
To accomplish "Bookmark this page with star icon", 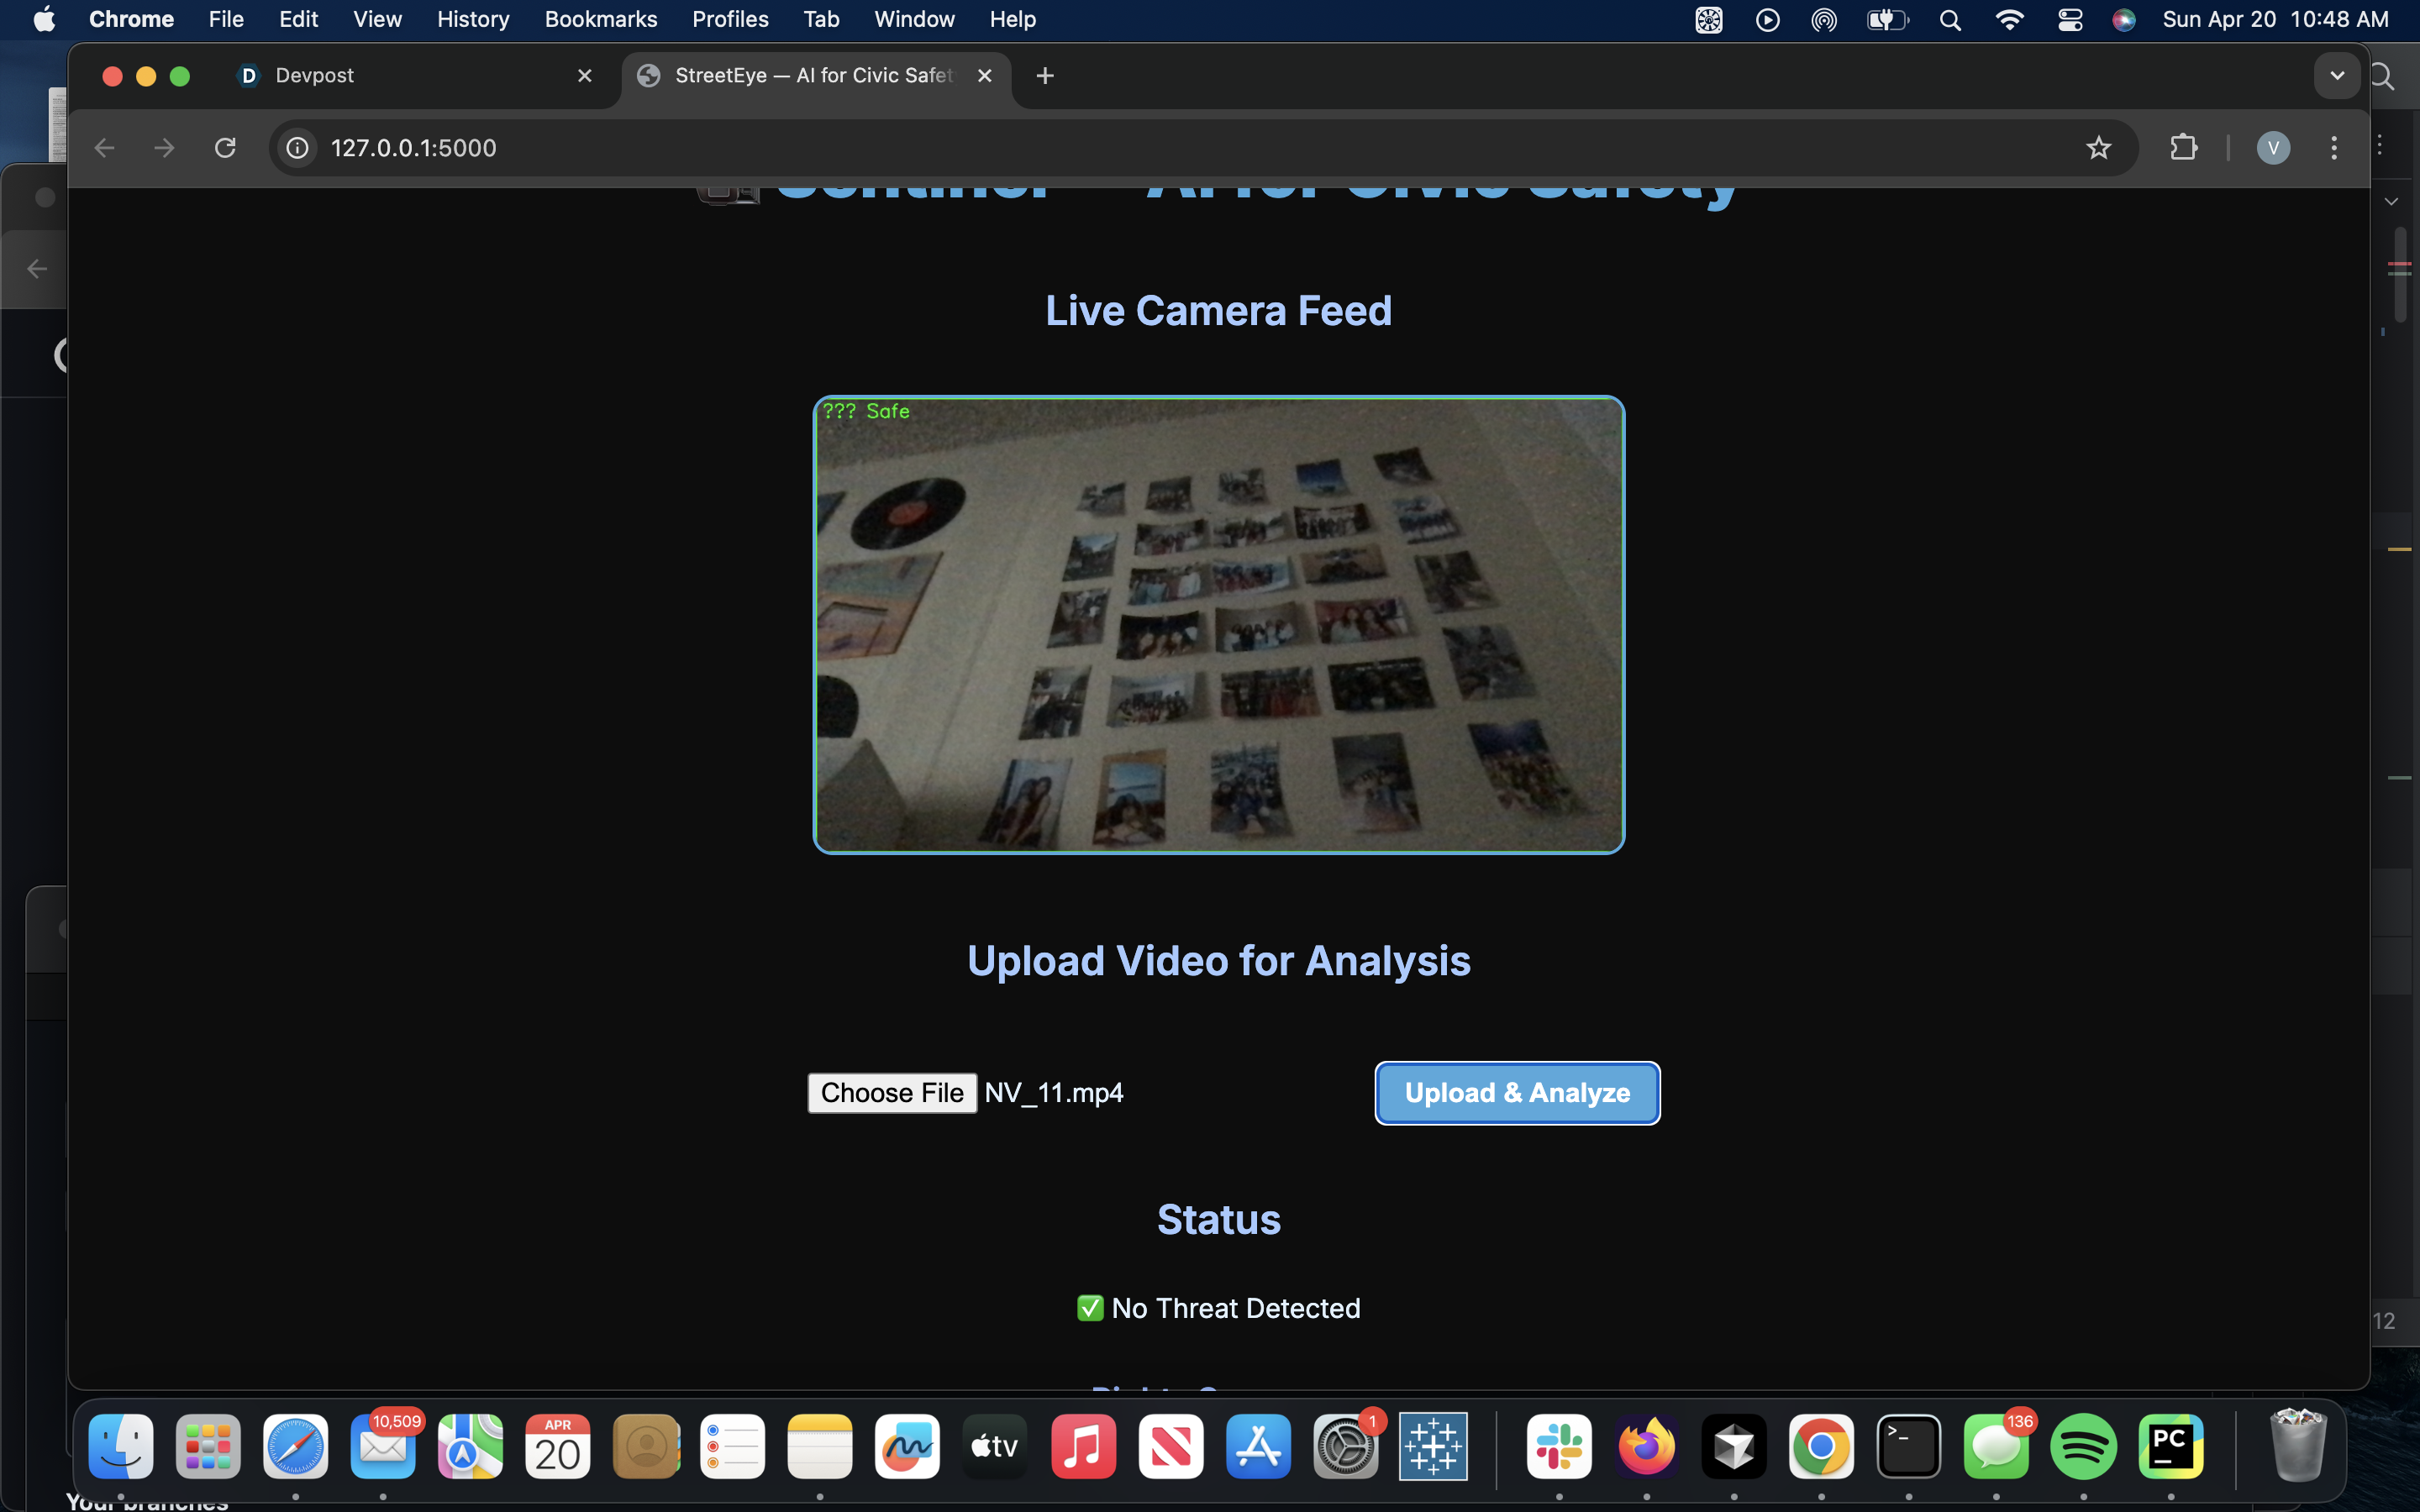I will [2098, 148].
